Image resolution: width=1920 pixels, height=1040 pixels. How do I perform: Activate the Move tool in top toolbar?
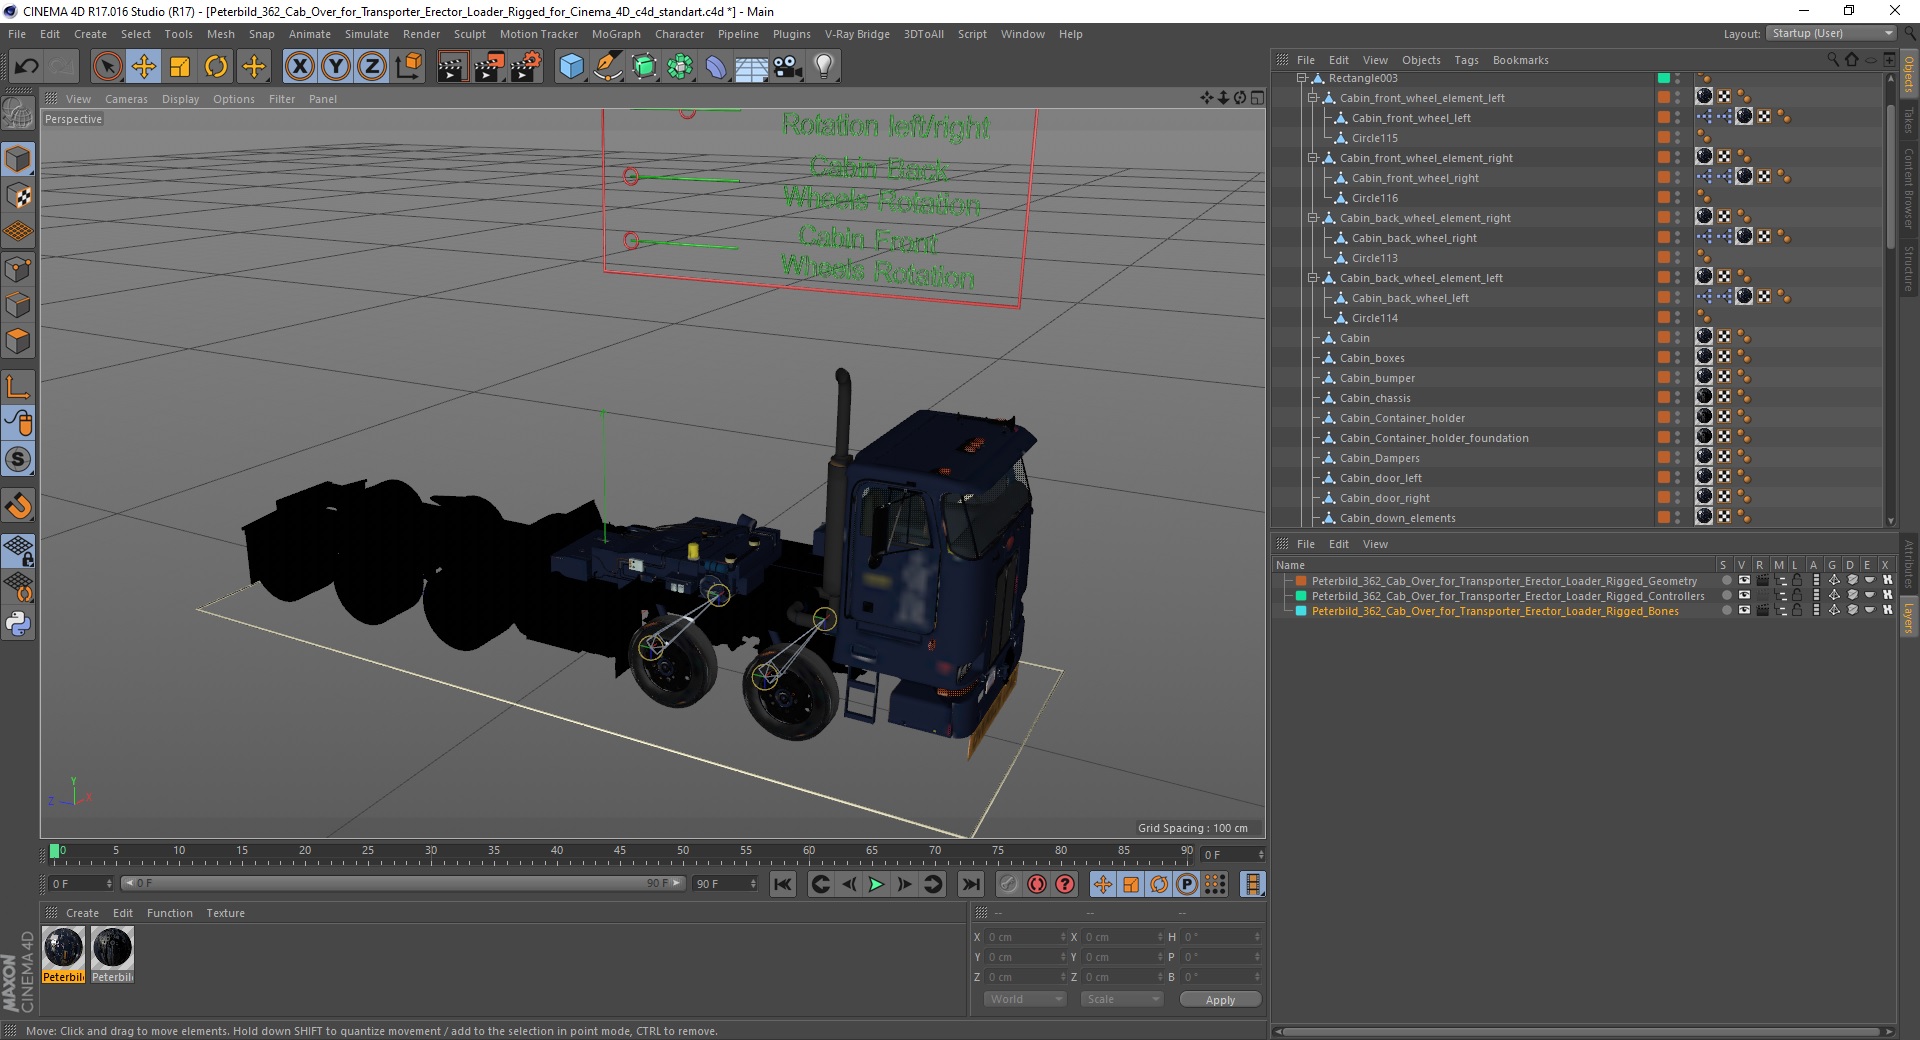point(144,67)
